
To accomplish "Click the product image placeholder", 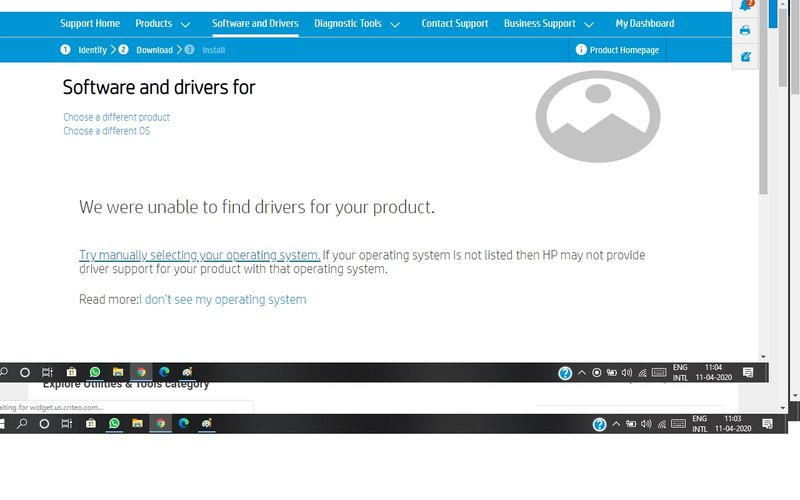I will pyautogui.click(x=598, y=116).
